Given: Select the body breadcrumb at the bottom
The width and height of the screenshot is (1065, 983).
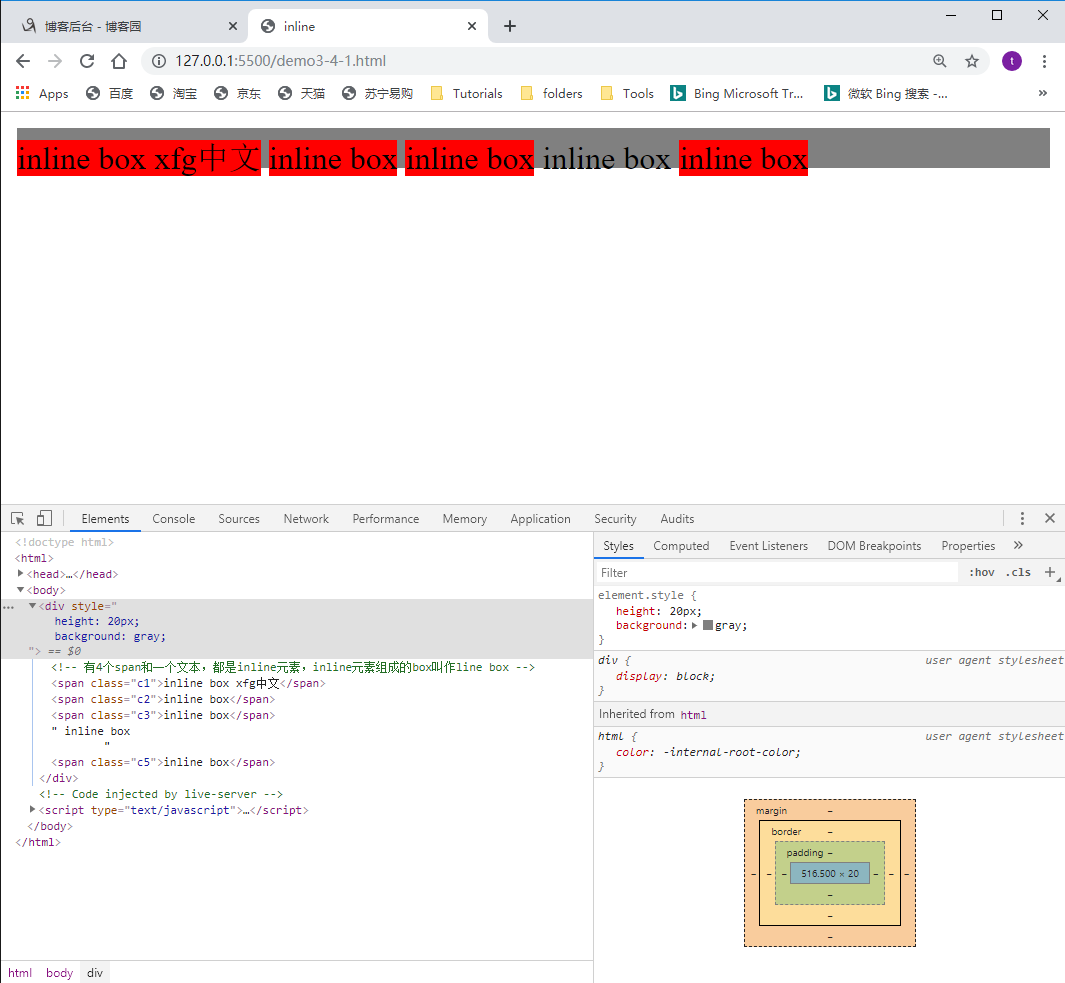Looking at the screenshot, I should tap(59, 972).
